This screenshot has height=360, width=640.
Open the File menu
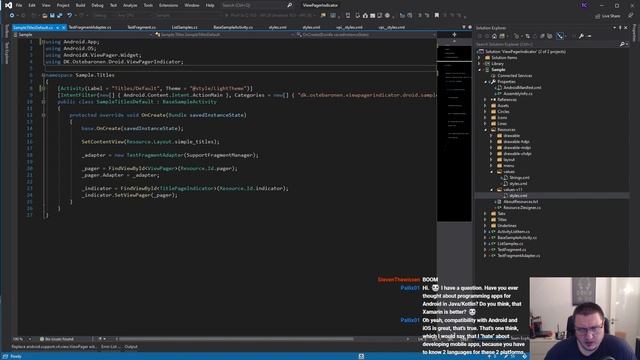point(19,5)
